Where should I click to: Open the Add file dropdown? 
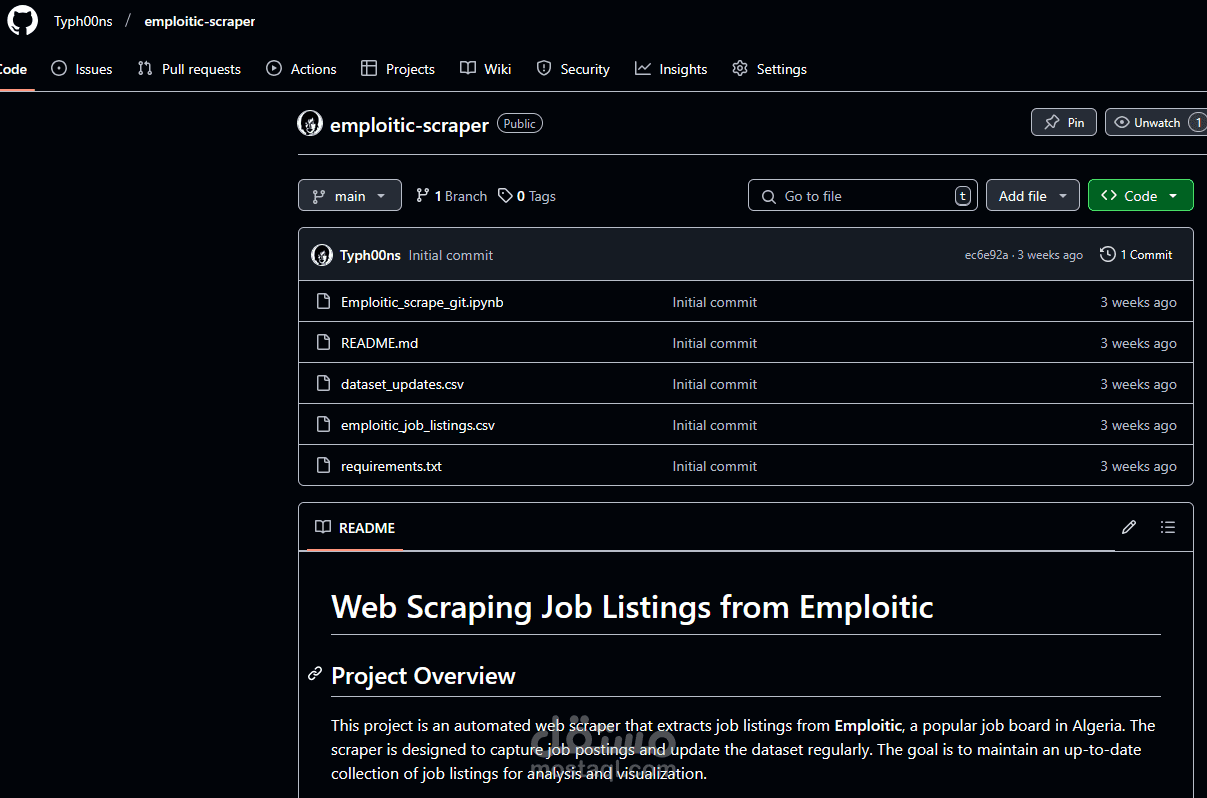pos(1033,196)
